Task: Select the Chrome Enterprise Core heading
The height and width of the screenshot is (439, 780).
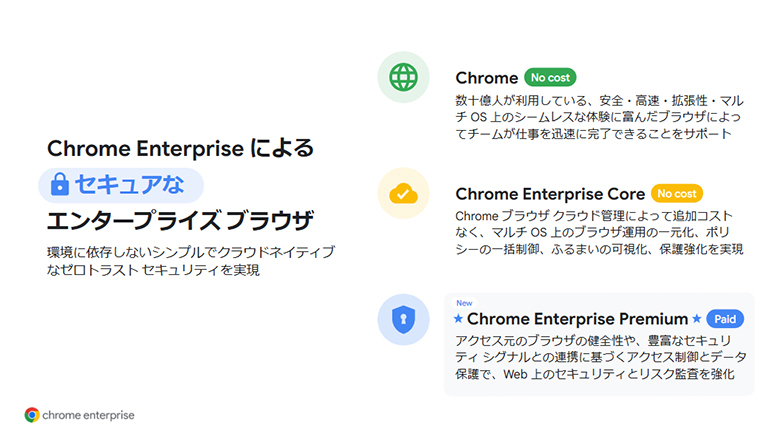Action: point(549,194)
